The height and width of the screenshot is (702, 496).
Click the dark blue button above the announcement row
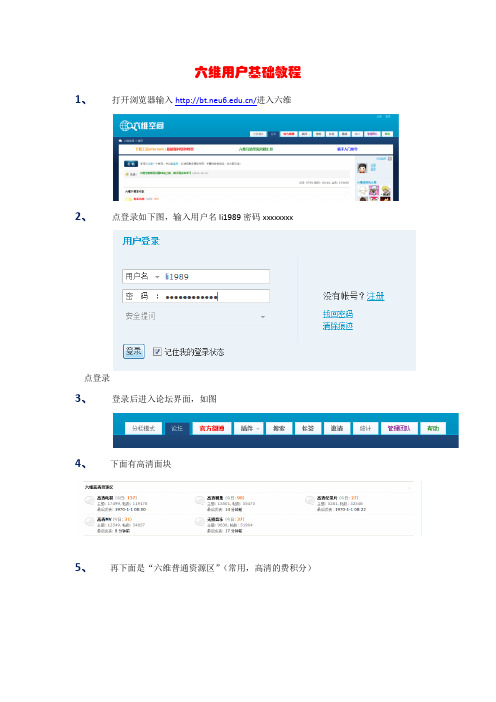click(x=131, y=164)
